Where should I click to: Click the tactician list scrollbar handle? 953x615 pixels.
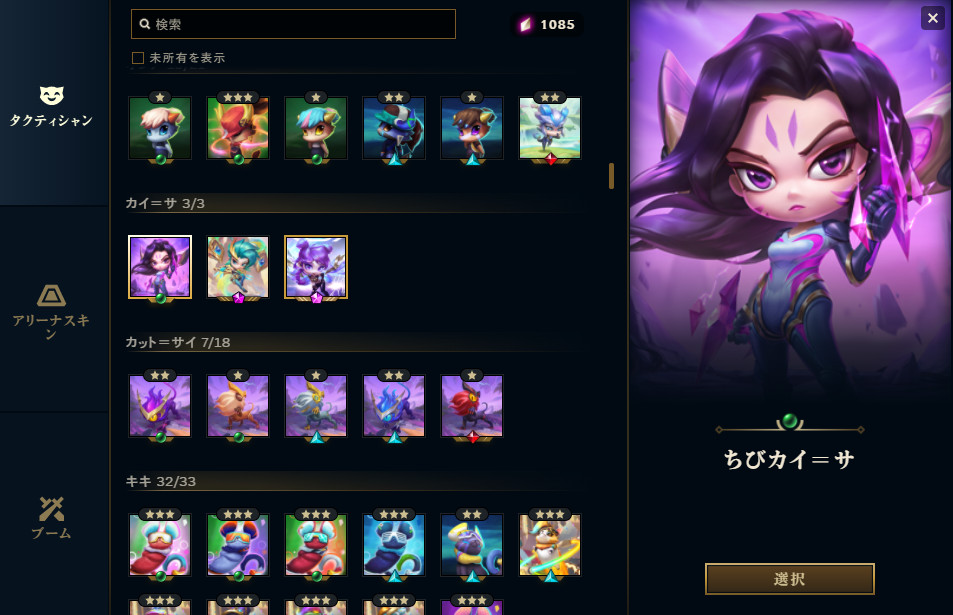click(x=611, y=176)
